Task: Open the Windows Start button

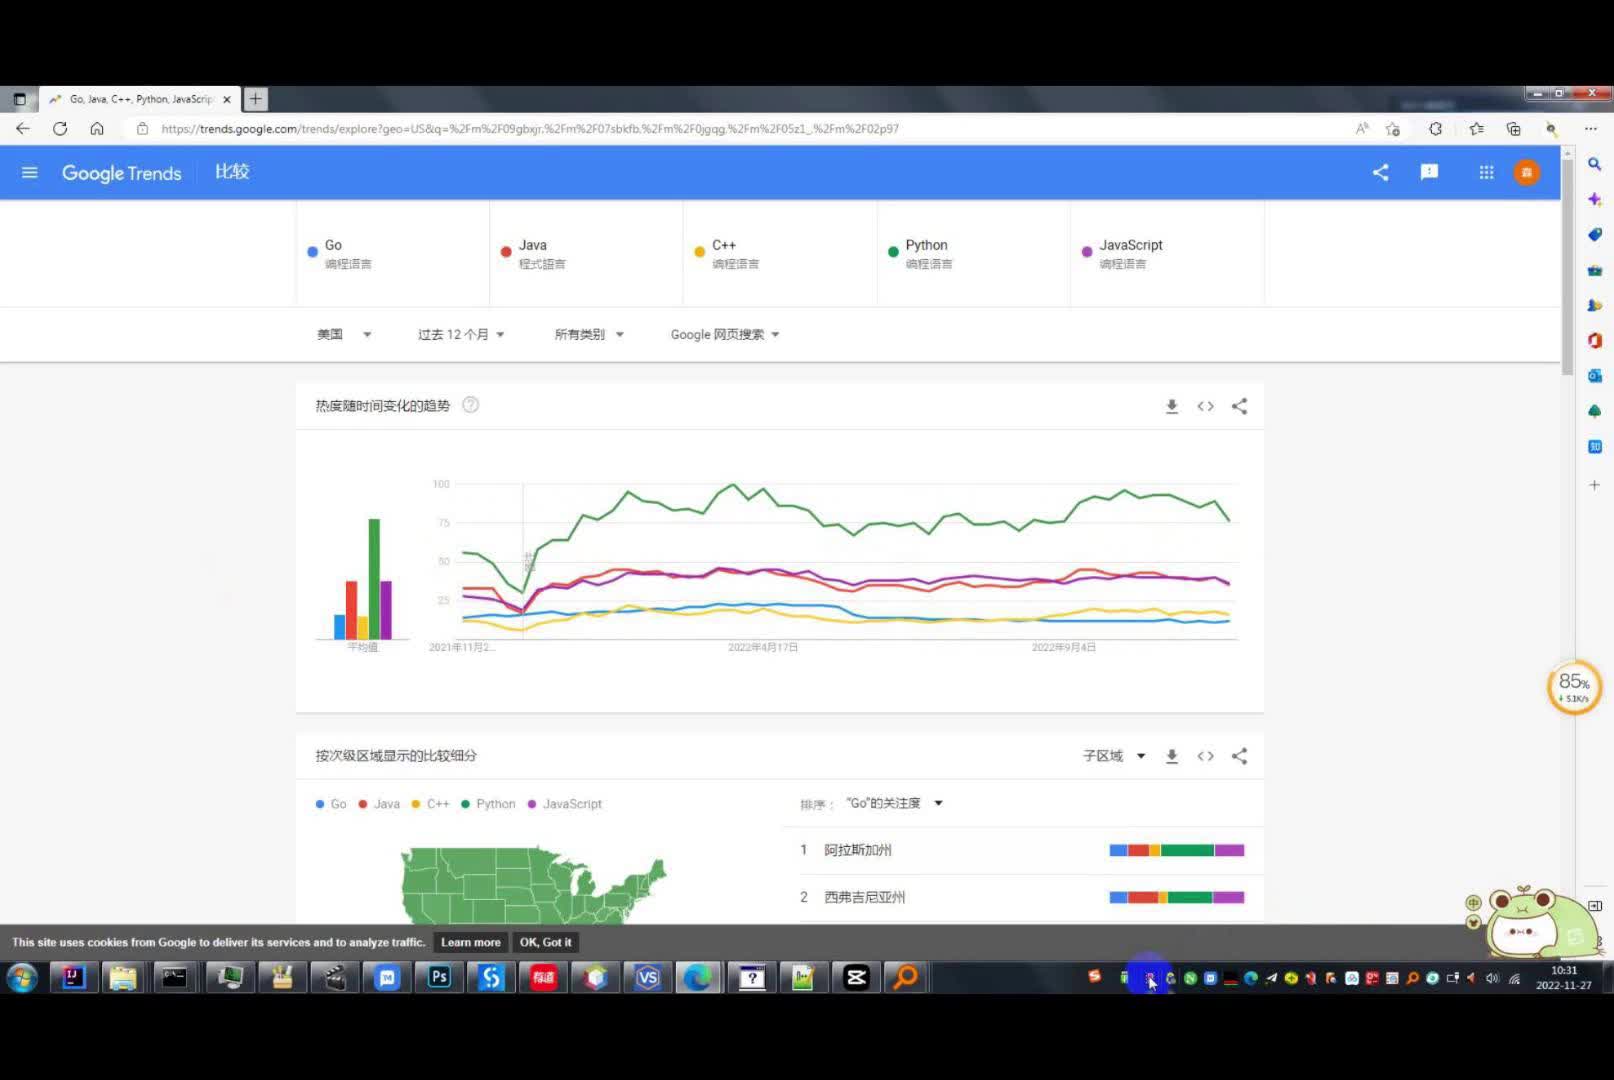Action: point(22,977)
